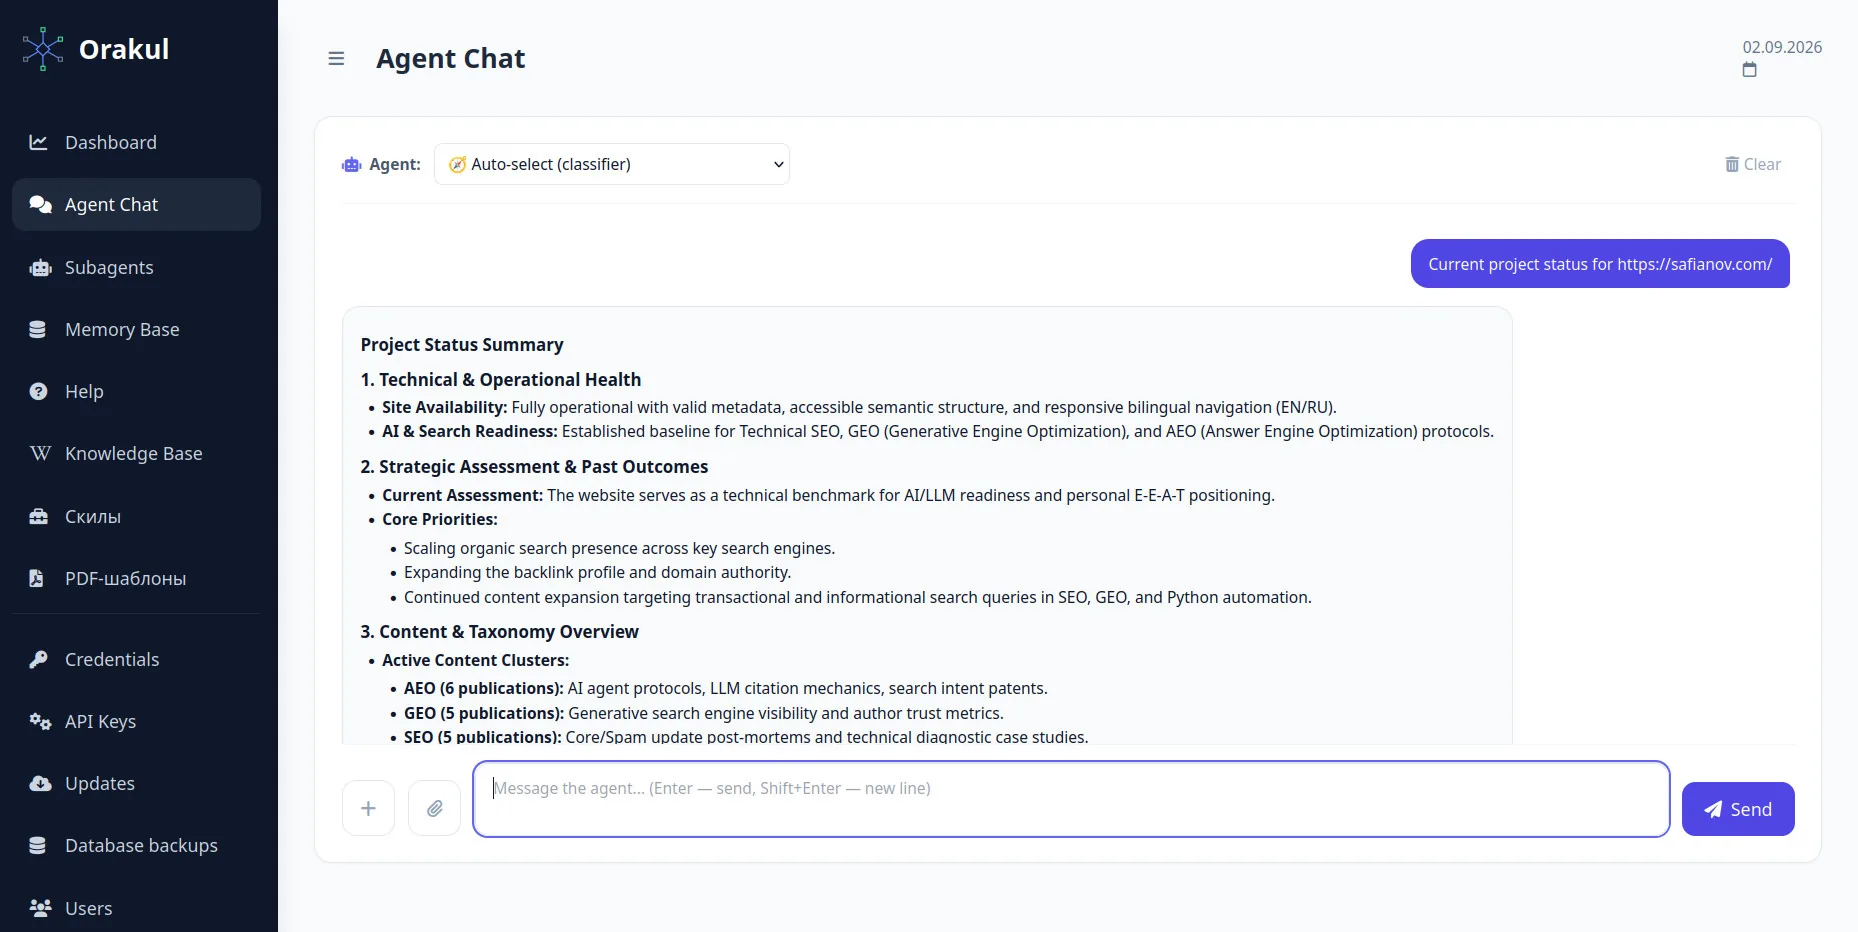Image resolution: width=1858 pixels, height=932 pixels.
Task: Click the Project Status Summary heading
Action: coord(462,345)
